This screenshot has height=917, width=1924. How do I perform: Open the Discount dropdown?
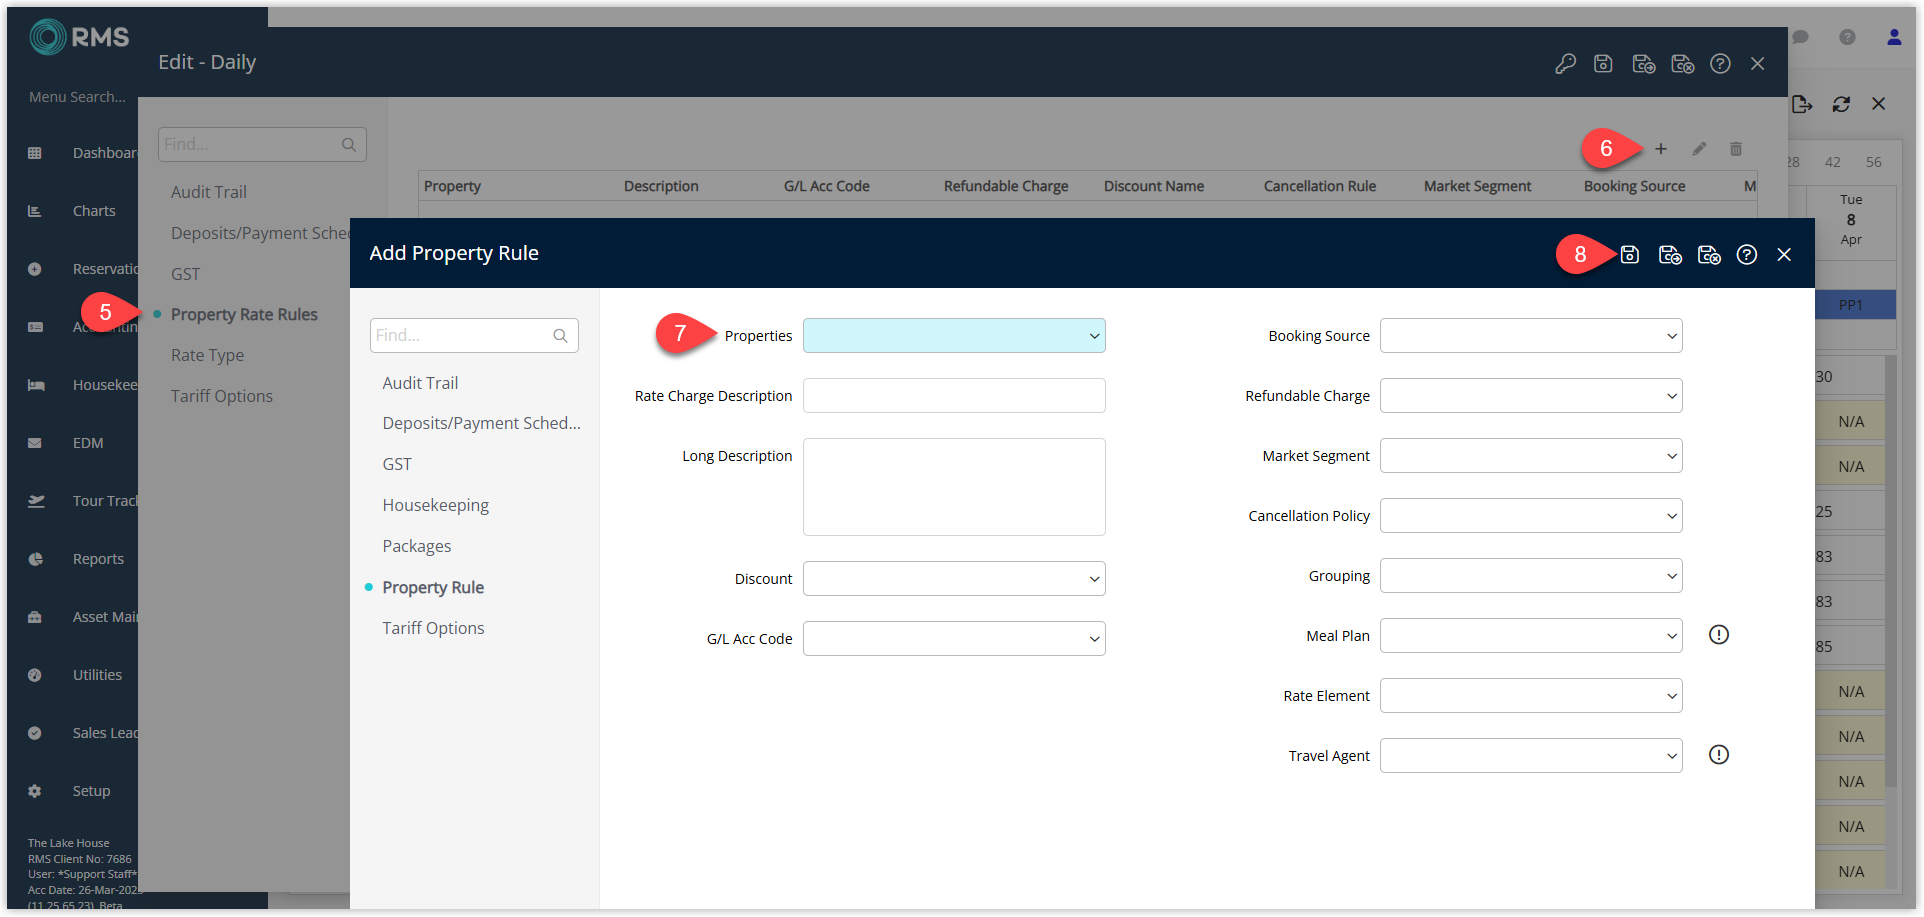[954, 579]
